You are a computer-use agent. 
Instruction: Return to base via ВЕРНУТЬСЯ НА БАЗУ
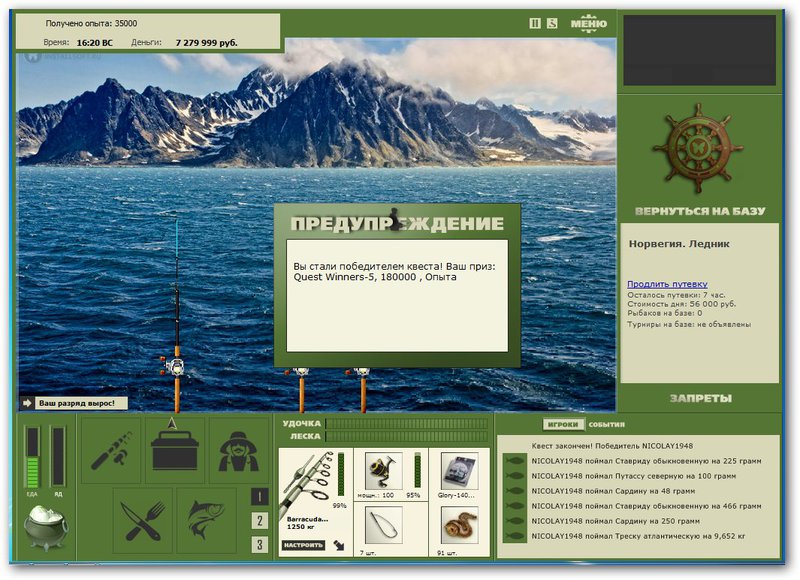(700, 211)
